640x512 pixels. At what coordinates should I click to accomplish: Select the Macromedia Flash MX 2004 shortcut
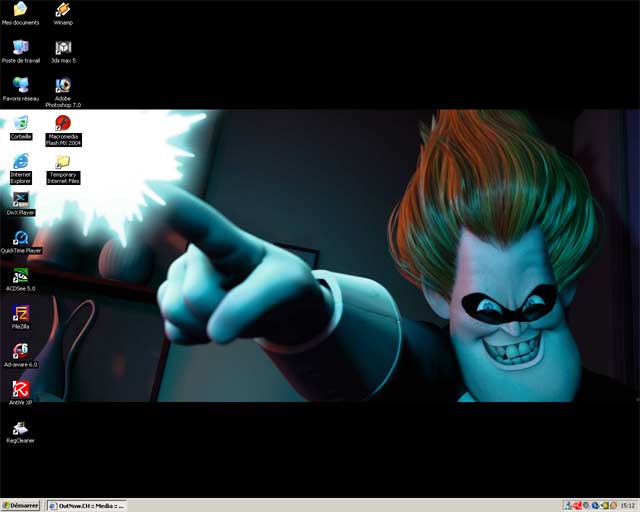[63, 130]
